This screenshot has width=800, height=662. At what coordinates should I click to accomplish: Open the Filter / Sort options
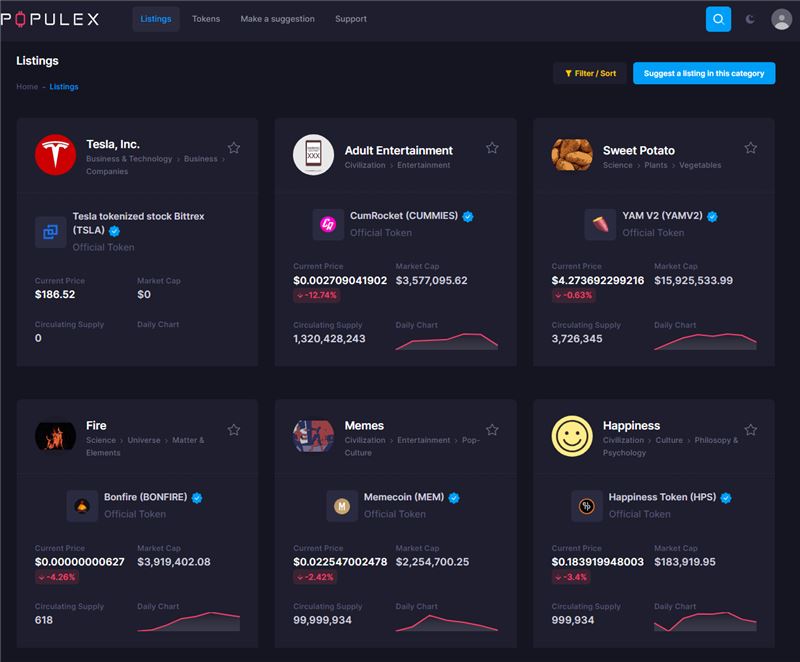590,73
